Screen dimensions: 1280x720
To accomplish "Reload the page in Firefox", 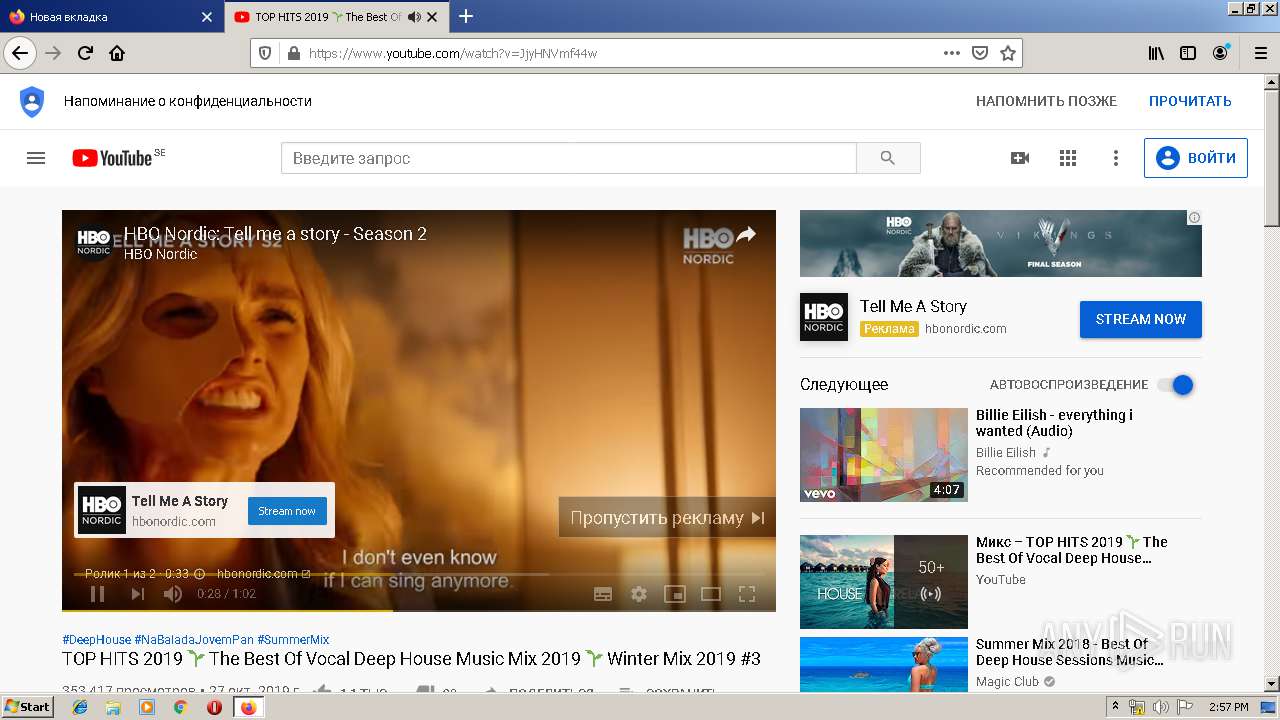I will pyautogui.click(x=85, y=53).
